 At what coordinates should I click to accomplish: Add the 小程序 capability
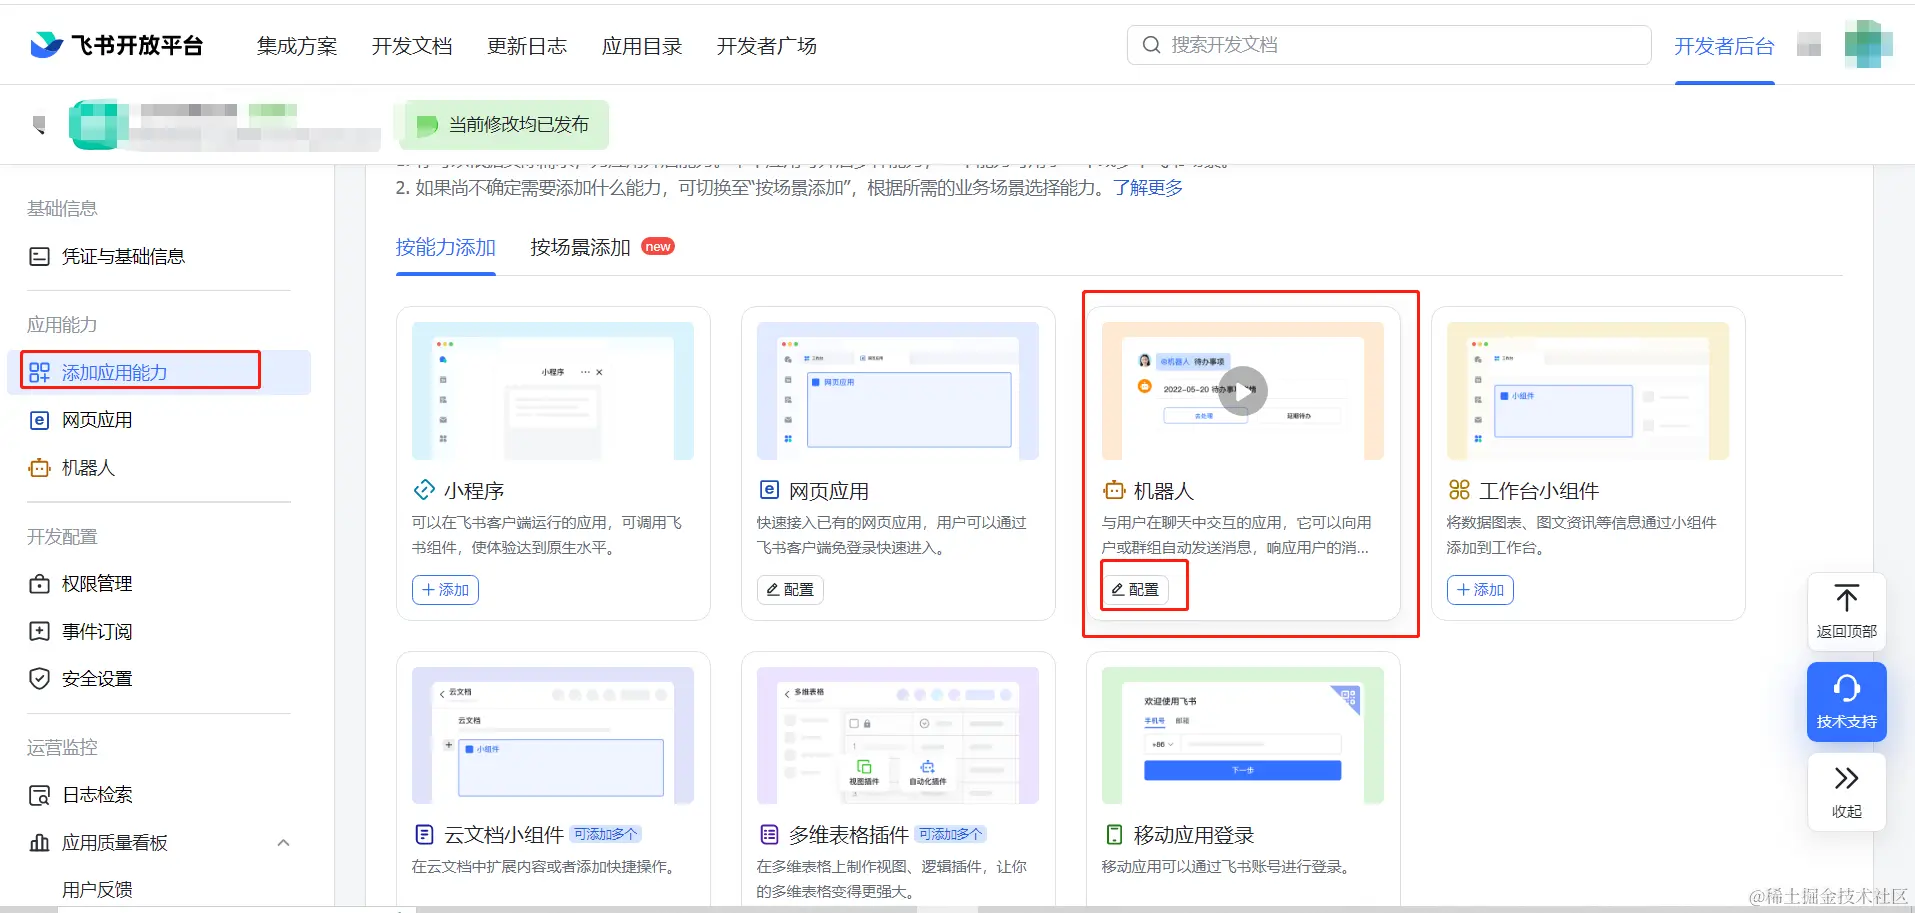point(445,590)
